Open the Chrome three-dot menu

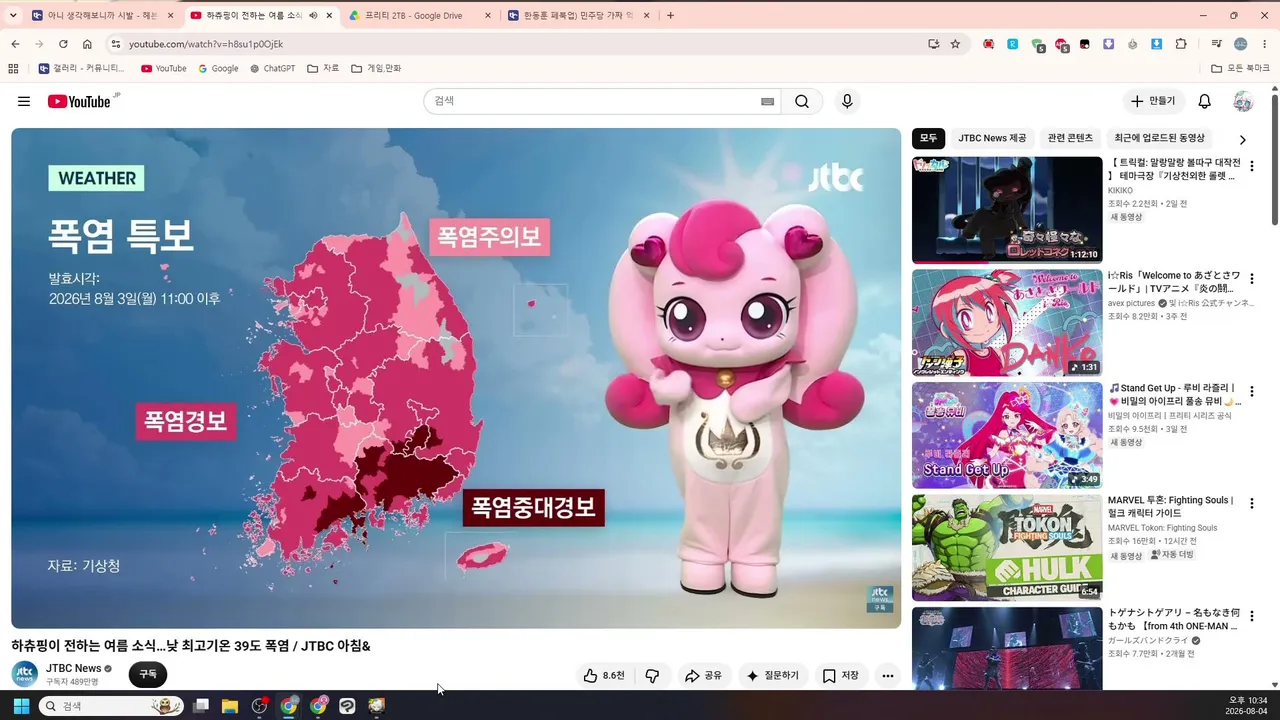click(x=1265, y=44)
